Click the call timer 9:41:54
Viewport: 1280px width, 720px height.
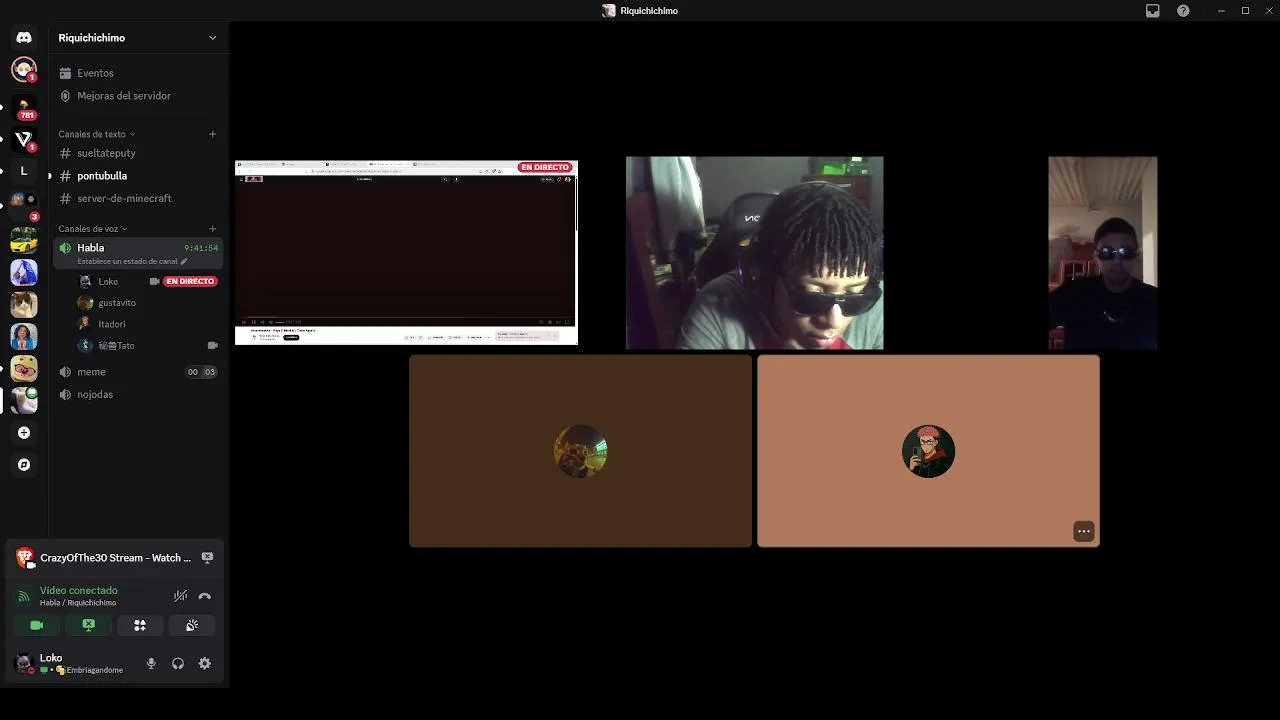[x=201, y=248]
